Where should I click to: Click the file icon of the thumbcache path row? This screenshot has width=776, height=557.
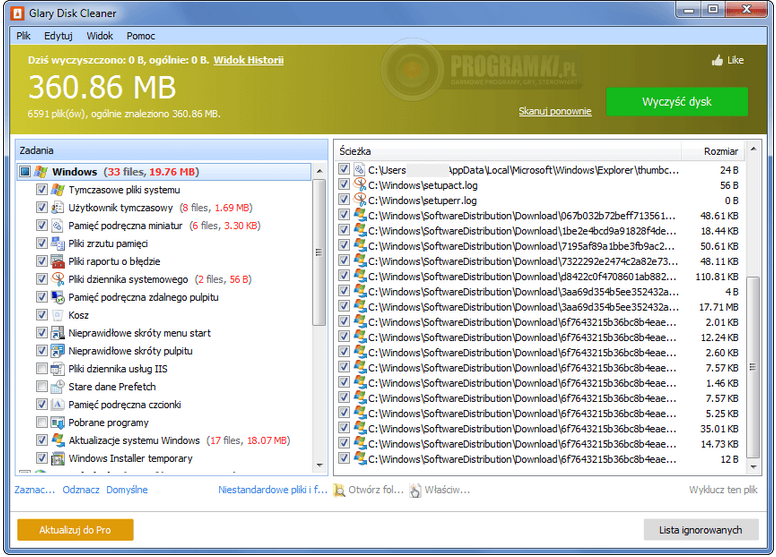click(x=360, y=170)
